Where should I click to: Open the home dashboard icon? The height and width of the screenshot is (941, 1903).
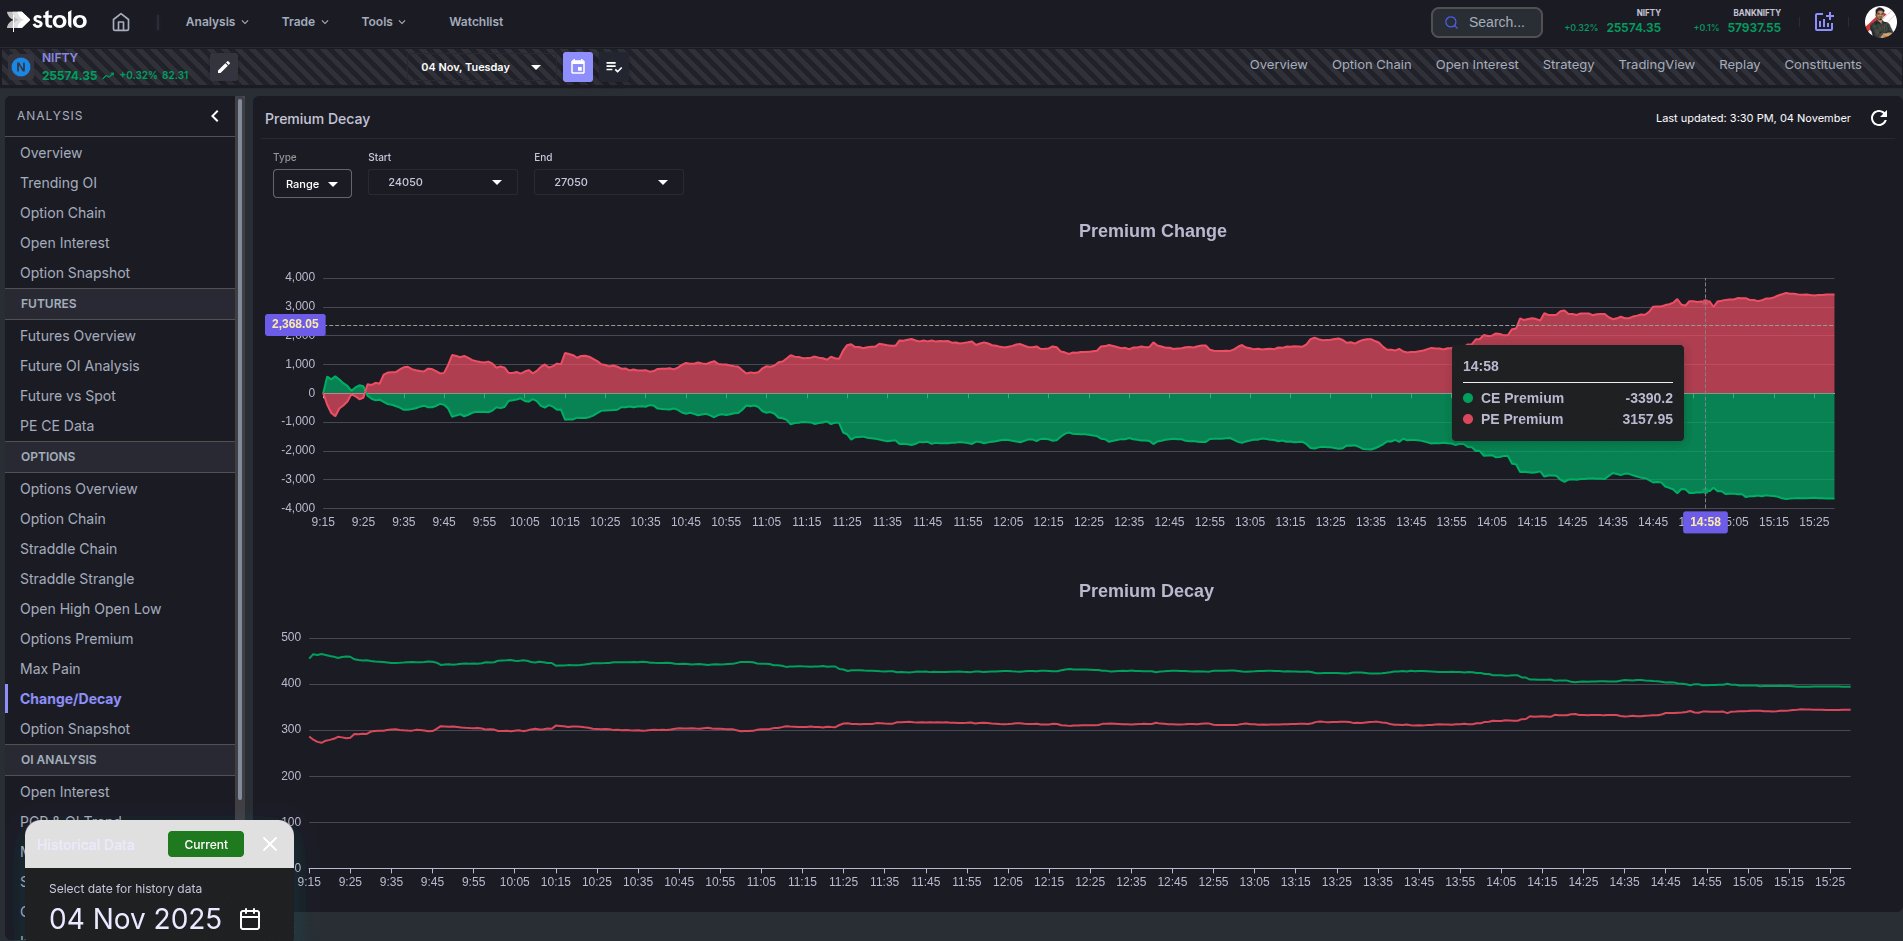click(x=121, y=21)
